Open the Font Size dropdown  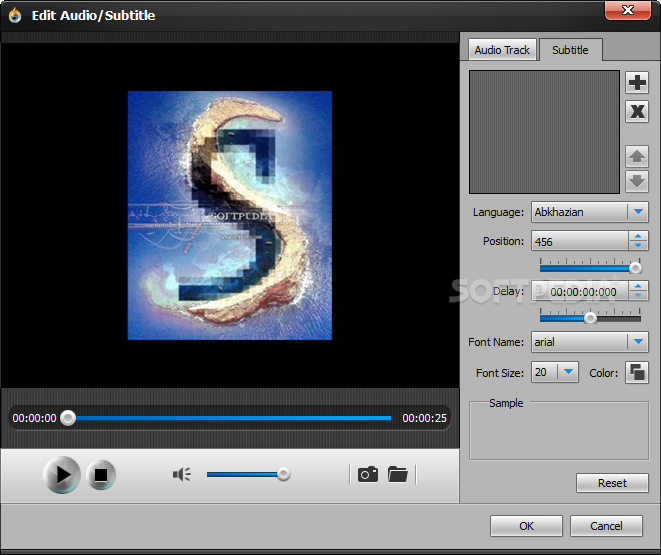click(568, 372)
